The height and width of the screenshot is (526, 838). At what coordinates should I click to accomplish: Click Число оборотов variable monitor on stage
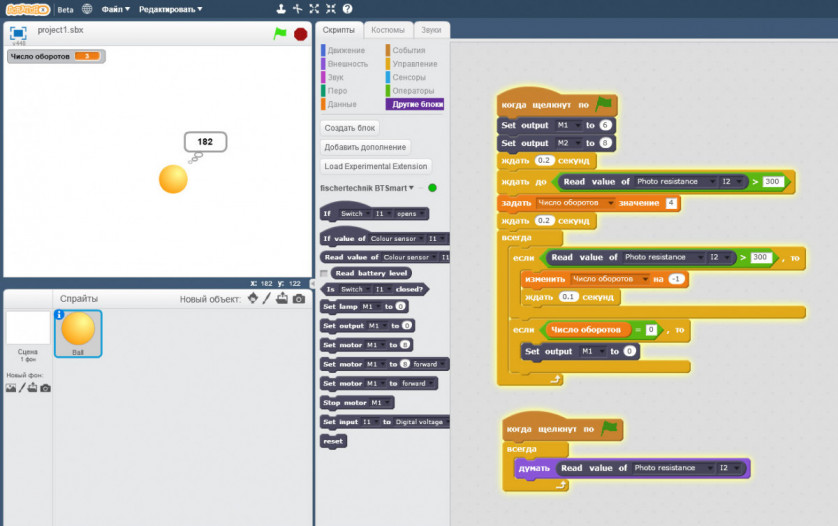56,56
